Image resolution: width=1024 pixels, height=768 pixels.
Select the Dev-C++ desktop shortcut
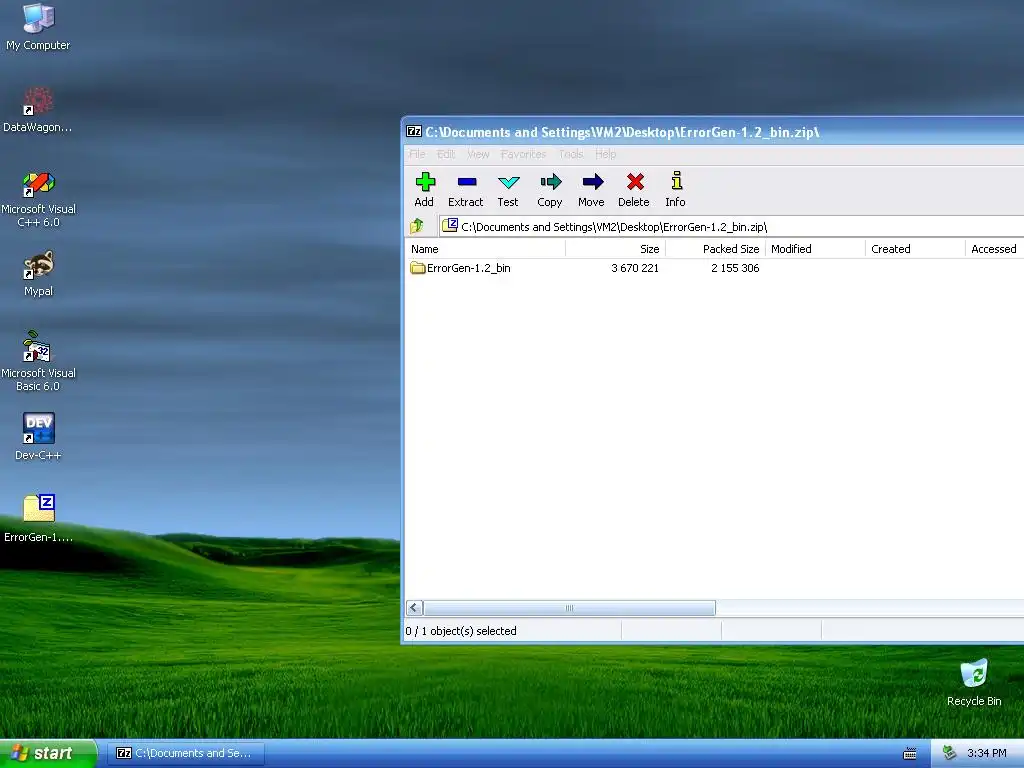point(38,437)
